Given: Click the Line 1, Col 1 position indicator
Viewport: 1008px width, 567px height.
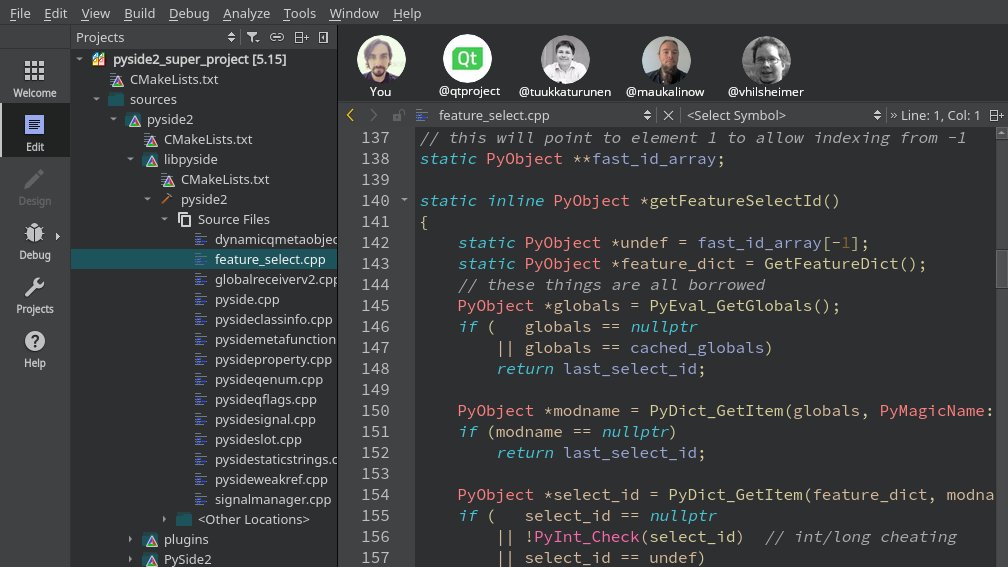Looking at the screenshot, I should click(940, 115).
